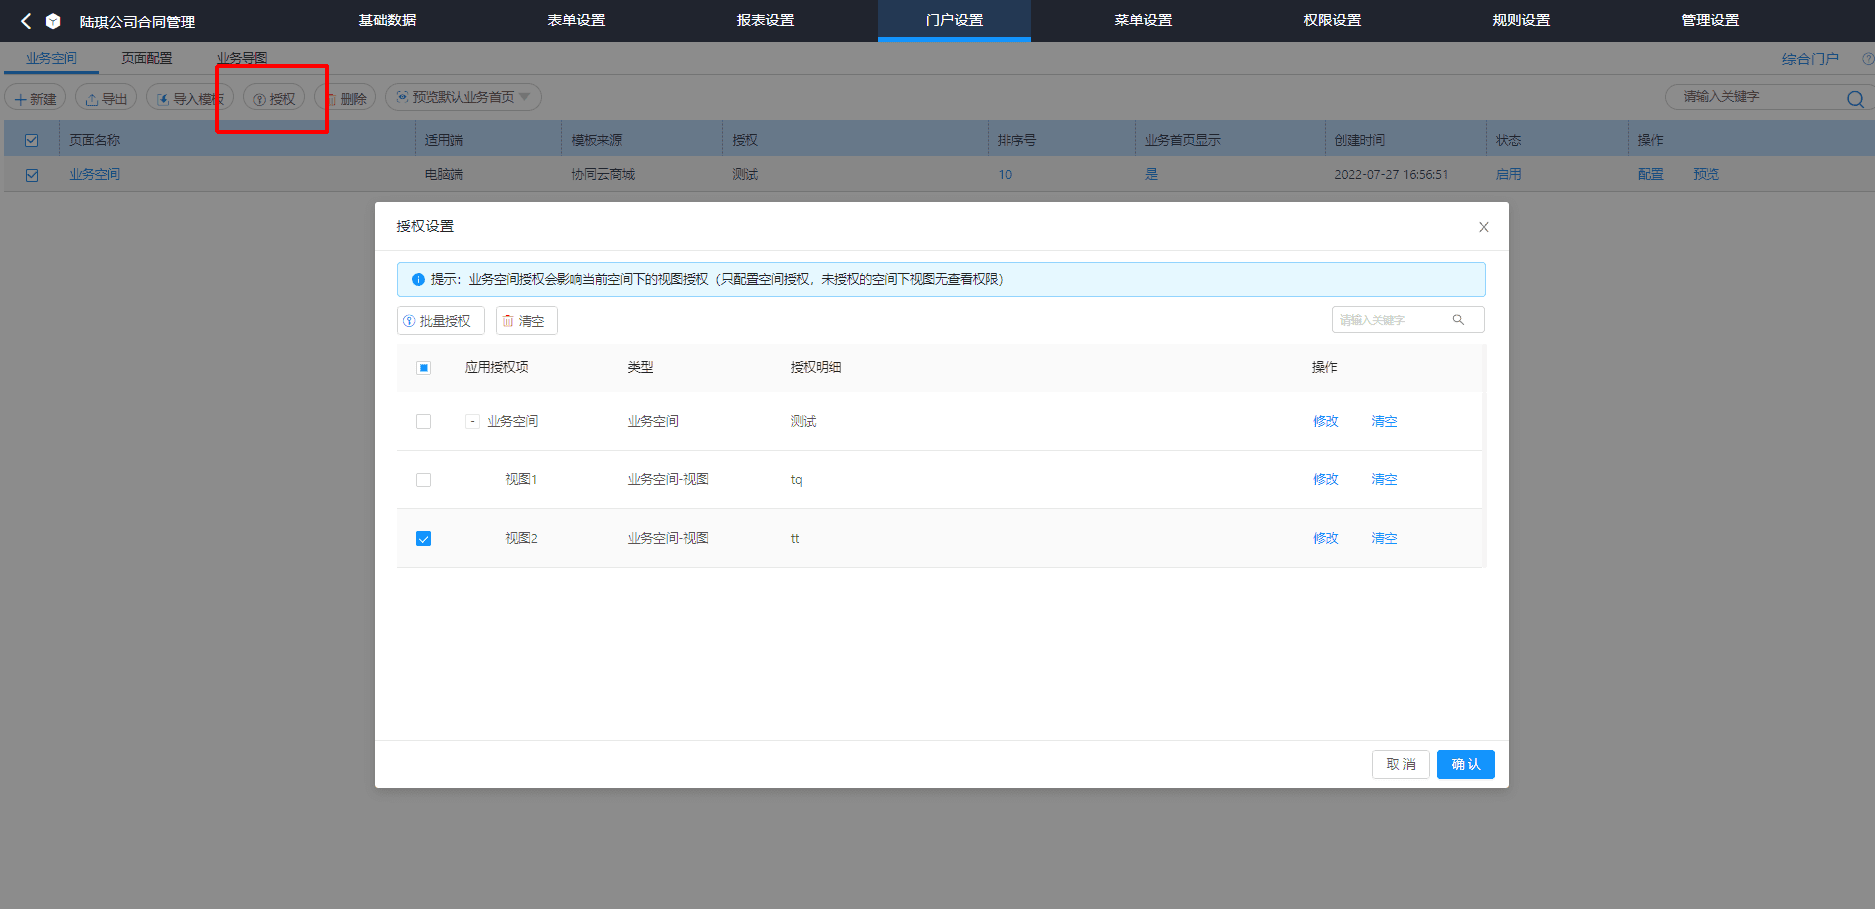Toggle the select-all checkbox in the page table header
The image size is (1875, 909).
tap(32, 141)
